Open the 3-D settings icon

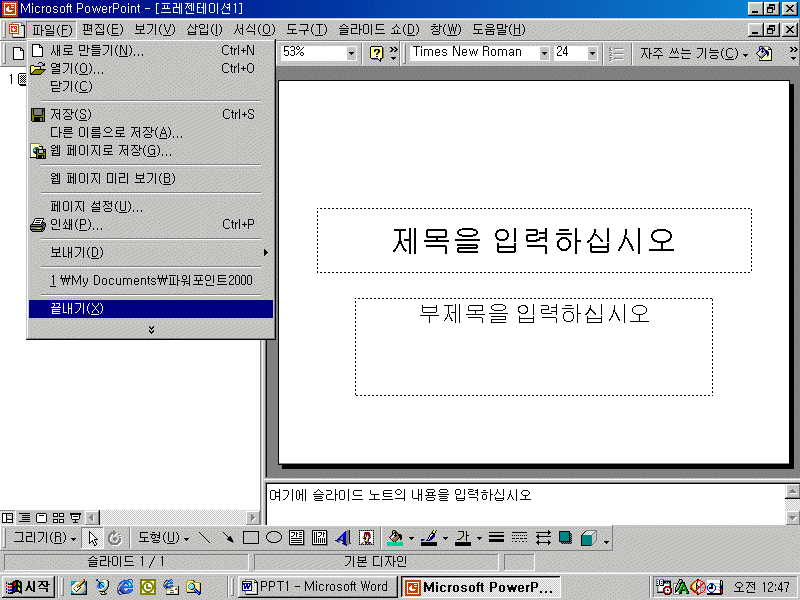[588, 538]
